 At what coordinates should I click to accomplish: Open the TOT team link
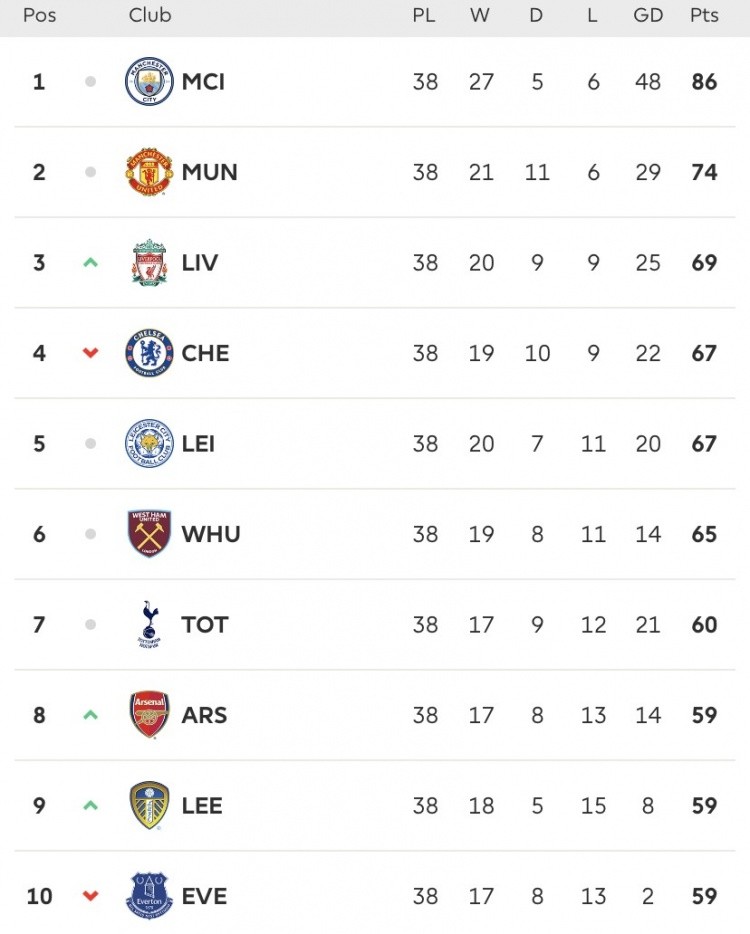[205, 625]
